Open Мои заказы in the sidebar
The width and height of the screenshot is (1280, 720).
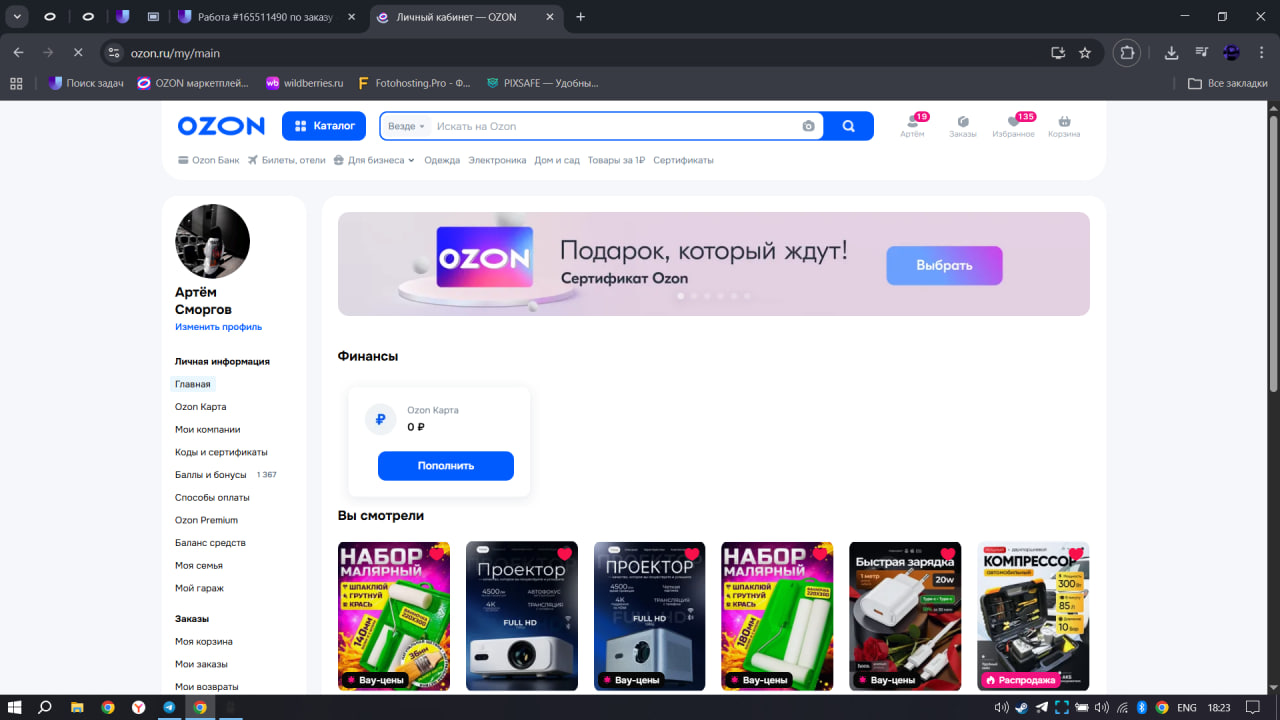(201, 664)
